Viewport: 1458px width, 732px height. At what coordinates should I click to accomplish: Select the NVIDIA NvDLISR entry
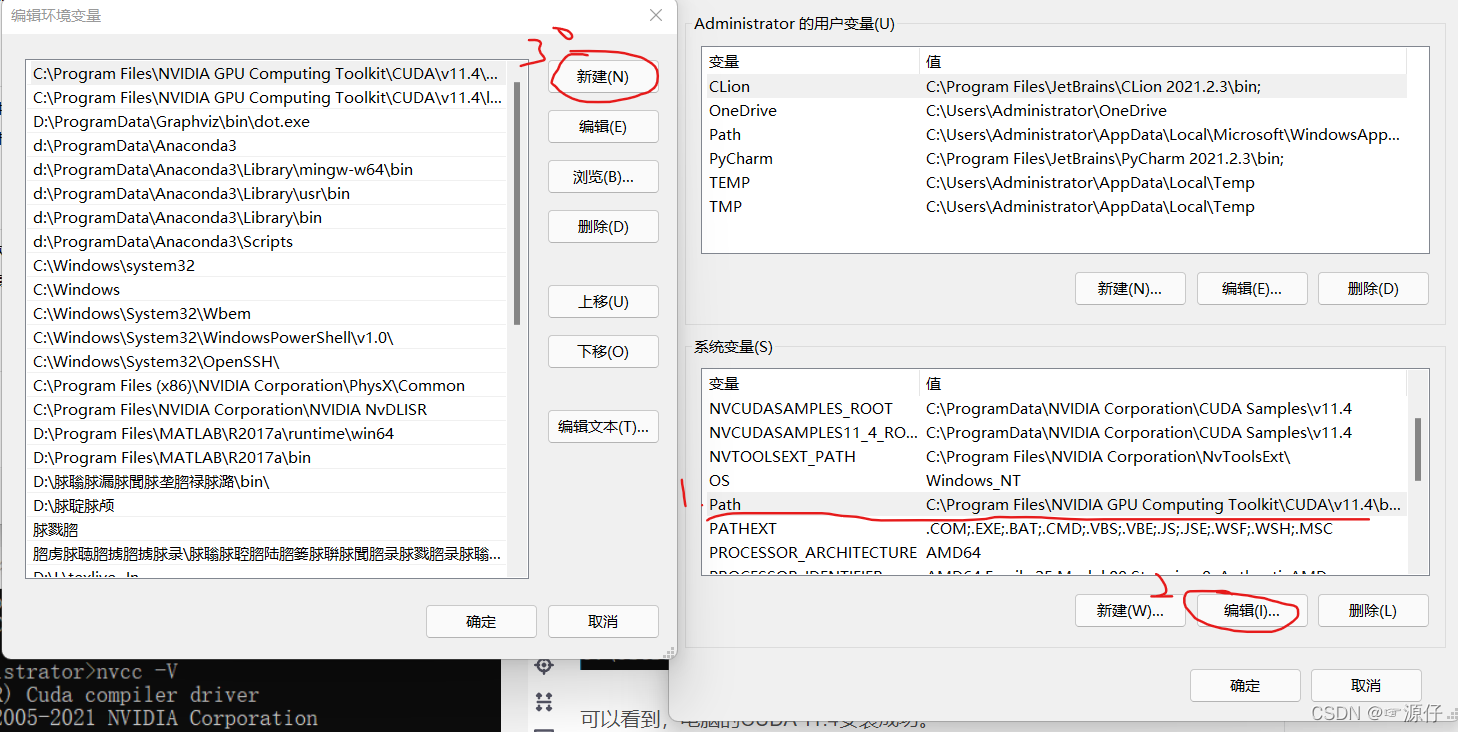(268, 410)
